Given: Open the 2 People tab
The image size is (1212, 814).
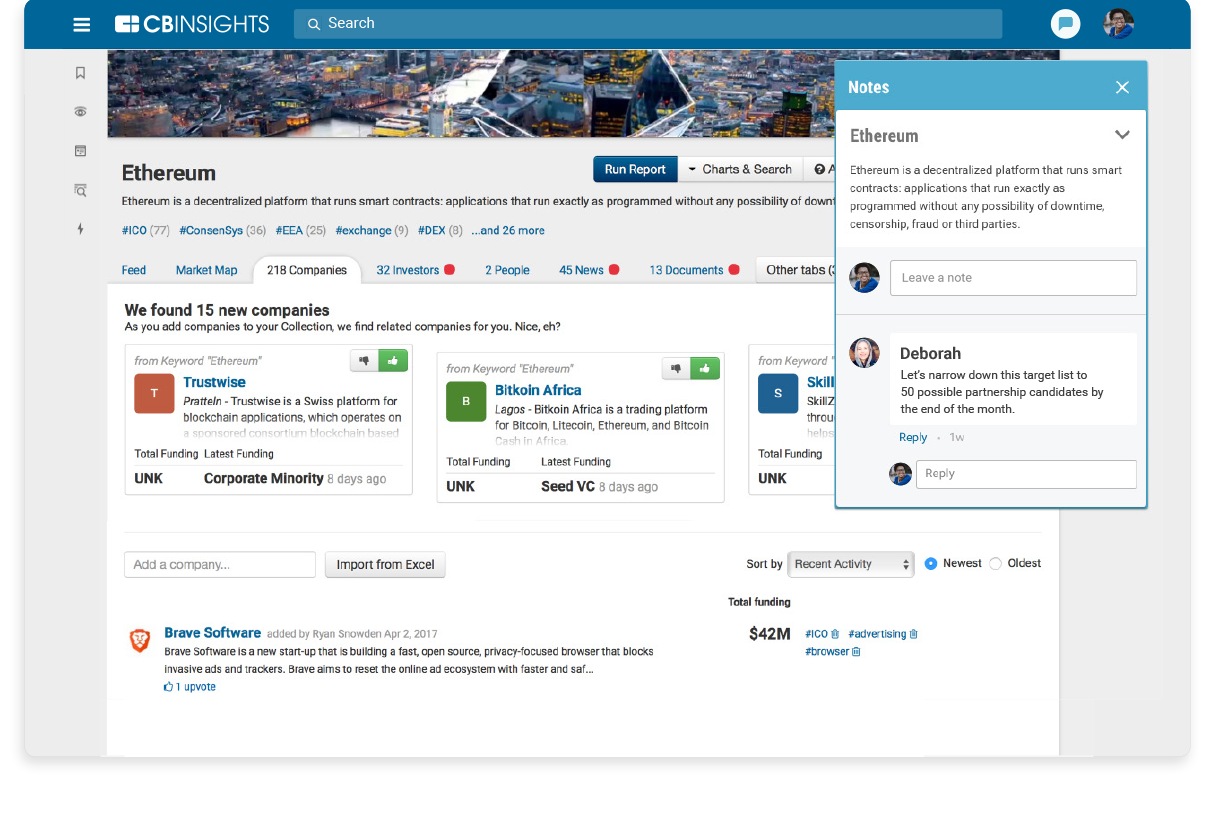Looking at the screenshot, I should point(508,270).
